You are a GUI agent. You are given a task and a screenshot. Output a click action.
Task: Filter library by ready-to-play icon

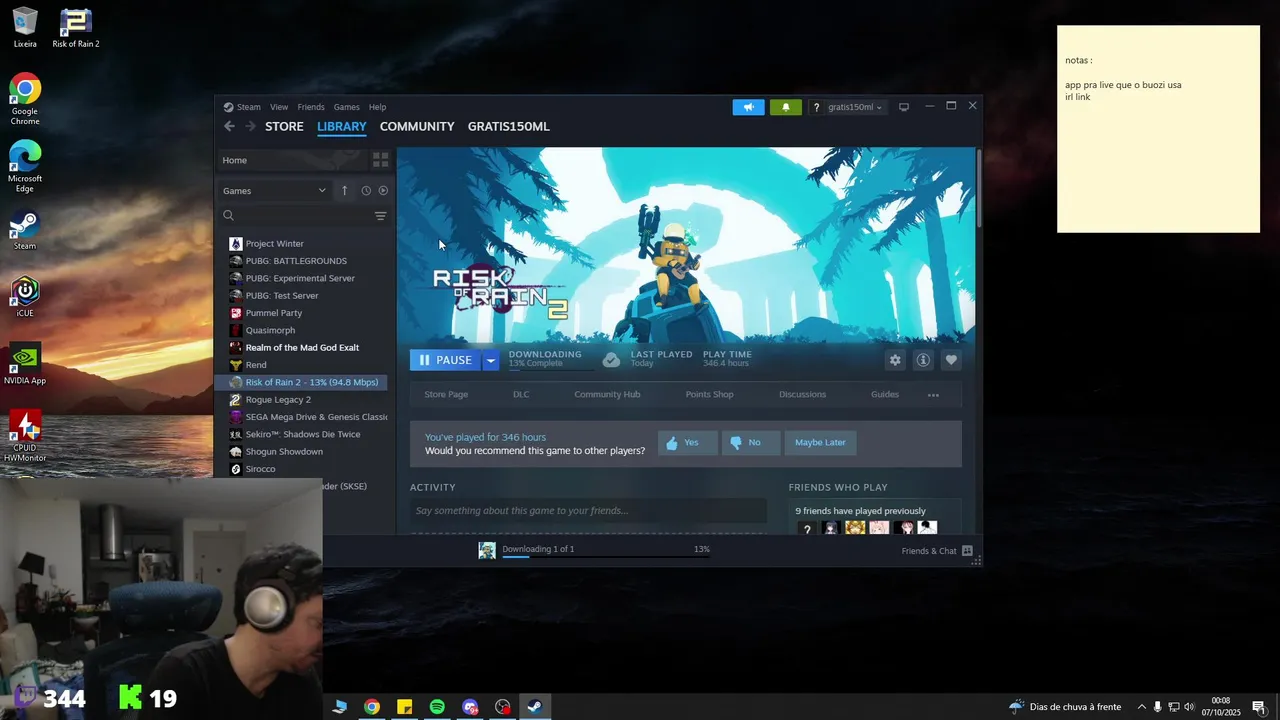[383, 190]
